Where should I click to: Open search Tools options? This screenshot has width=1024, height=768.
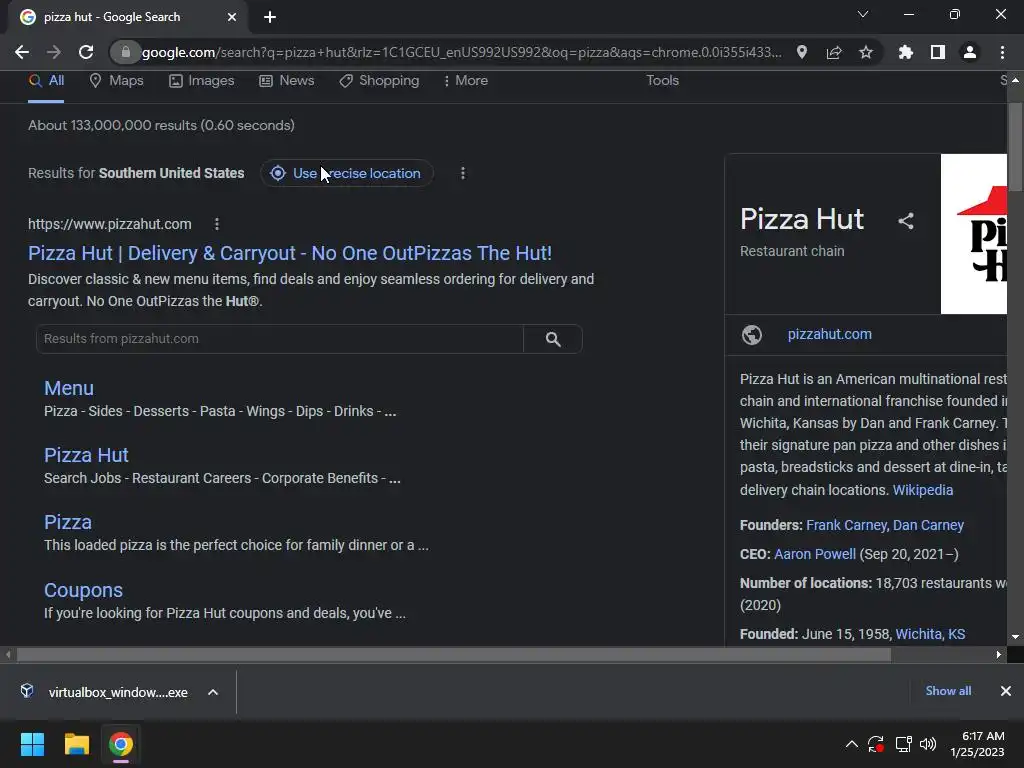[x=662, y=80]
